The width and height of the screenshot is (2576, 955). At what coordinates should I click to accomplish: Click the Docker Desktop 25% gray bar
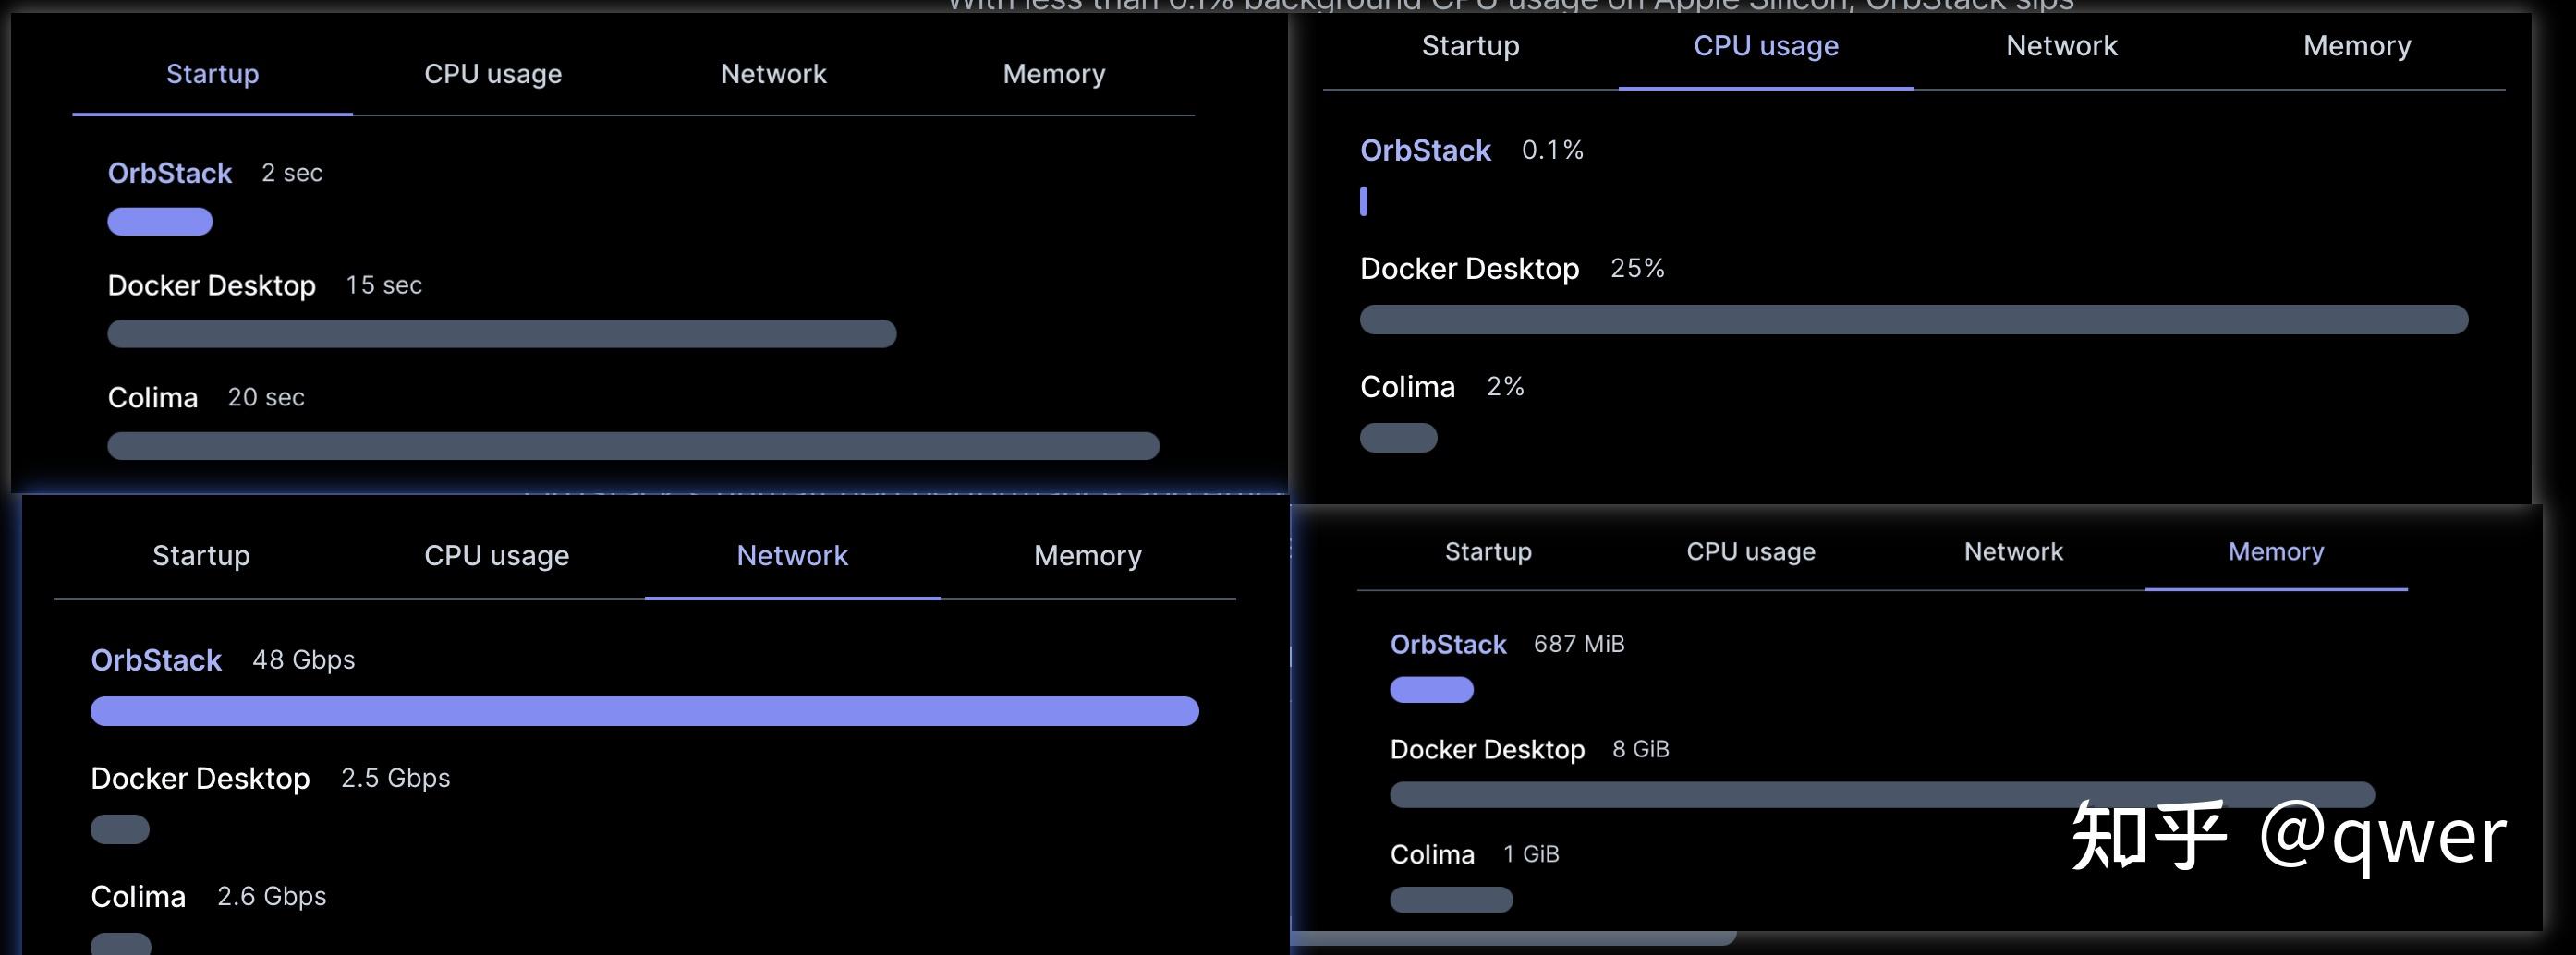(x=1913, y=320)
